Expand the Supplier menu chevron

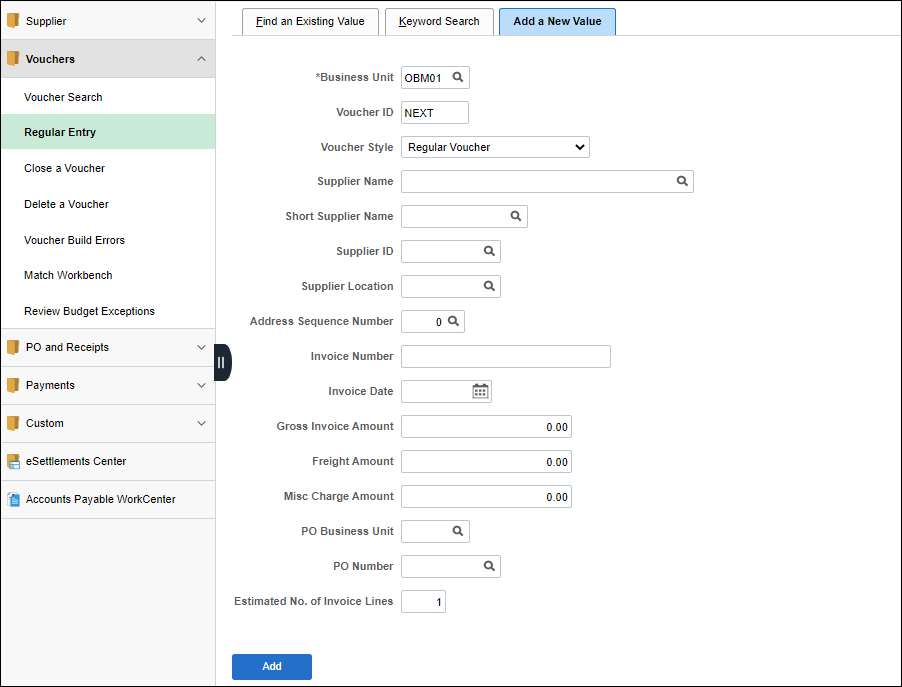point(201,21)
